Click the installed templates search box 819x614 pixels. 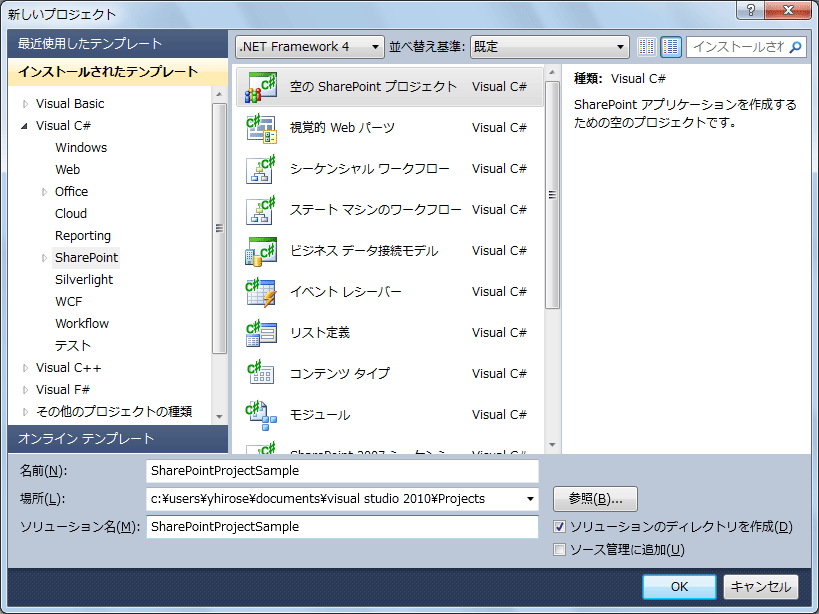pos(738,47)
